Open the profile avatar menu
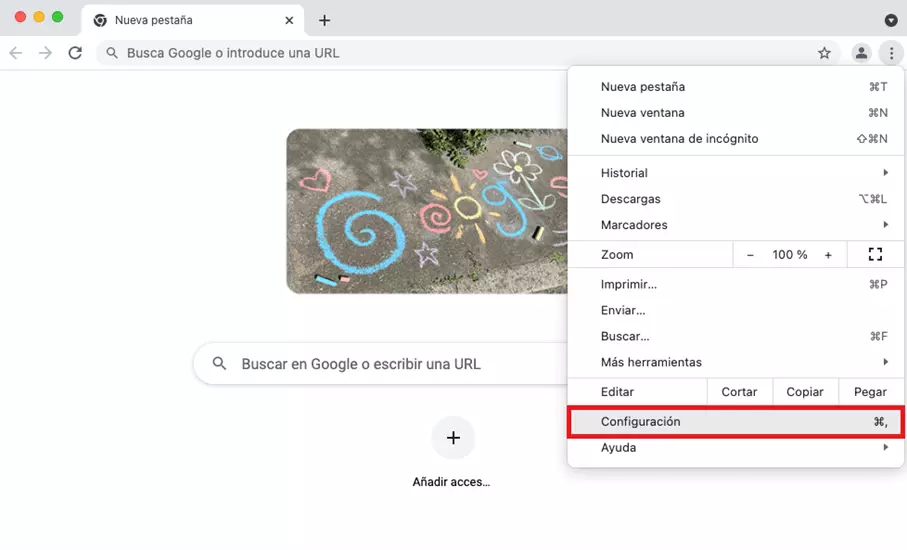907x550 pixels. click(861, 53)
